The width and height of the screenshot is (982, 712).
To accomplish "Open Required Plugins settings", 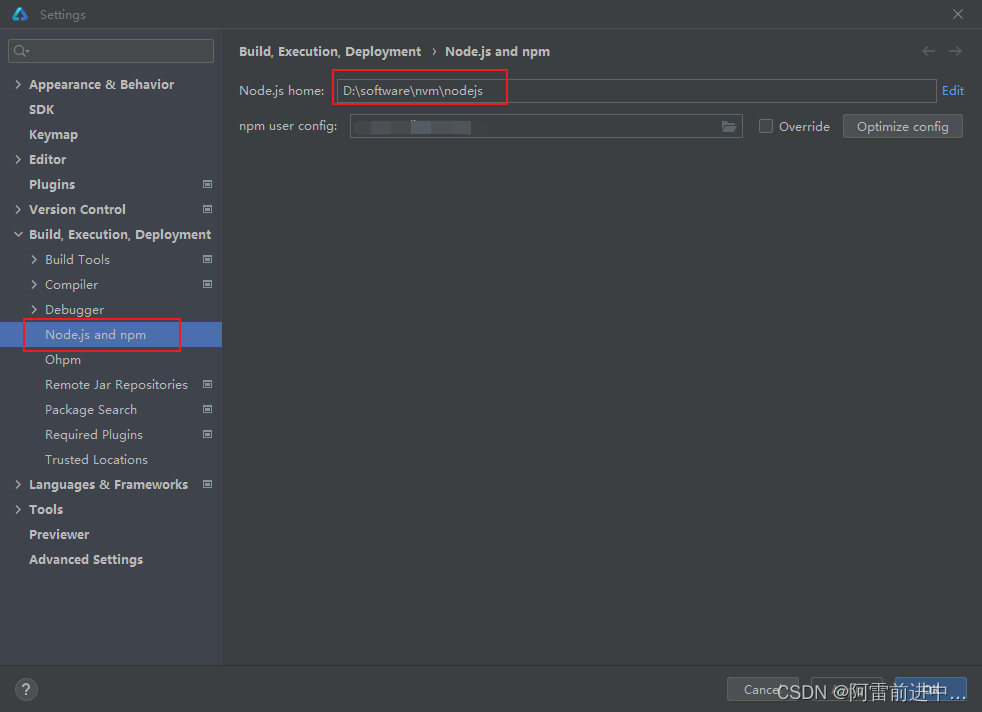I will (94, 435).
